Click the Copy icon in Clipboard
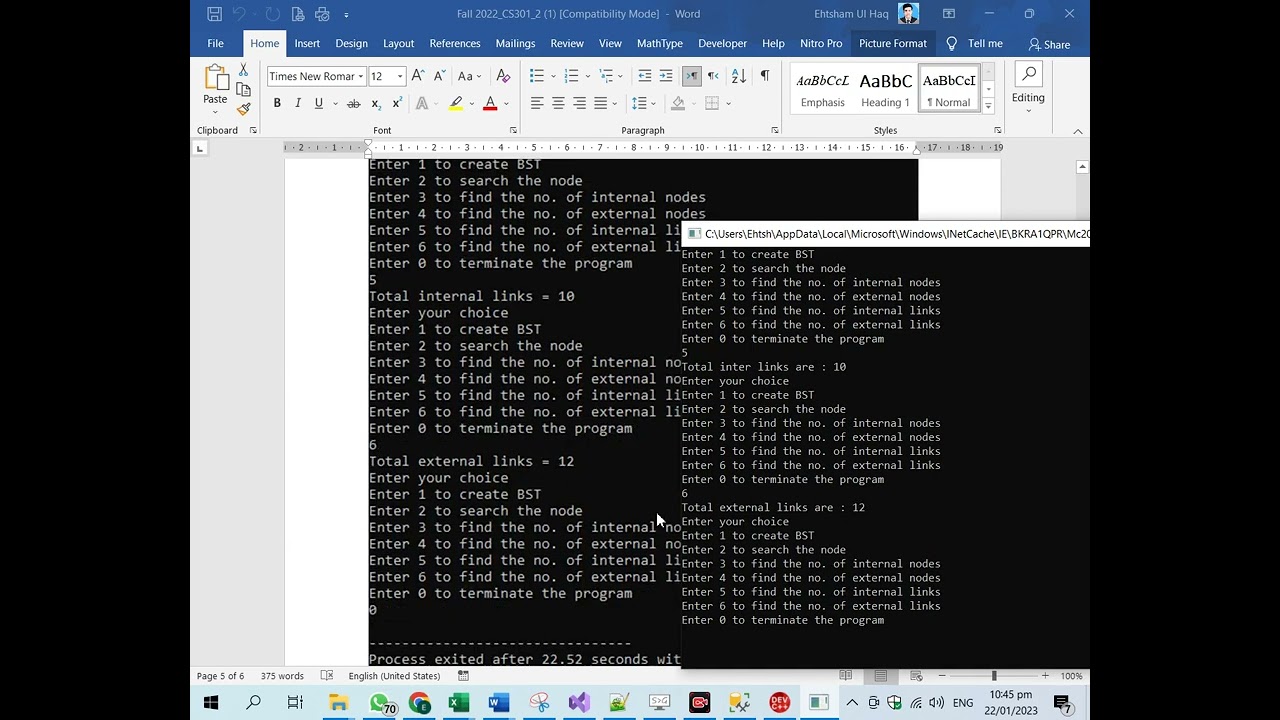 pyautogui.click(x=243, y=90)
